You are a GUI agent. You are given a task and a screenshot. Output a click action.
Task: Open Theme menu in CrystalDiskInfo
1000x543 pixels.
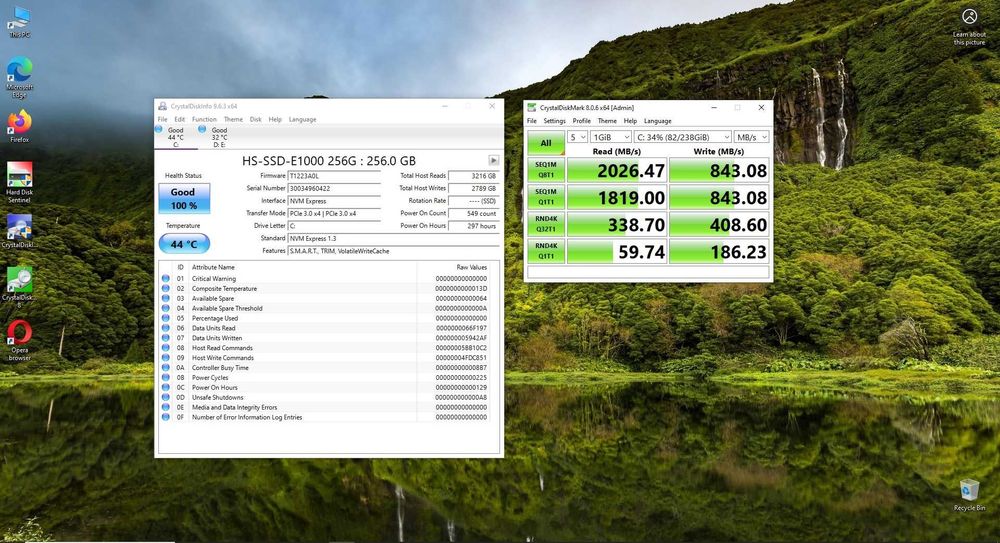(233, 119)
